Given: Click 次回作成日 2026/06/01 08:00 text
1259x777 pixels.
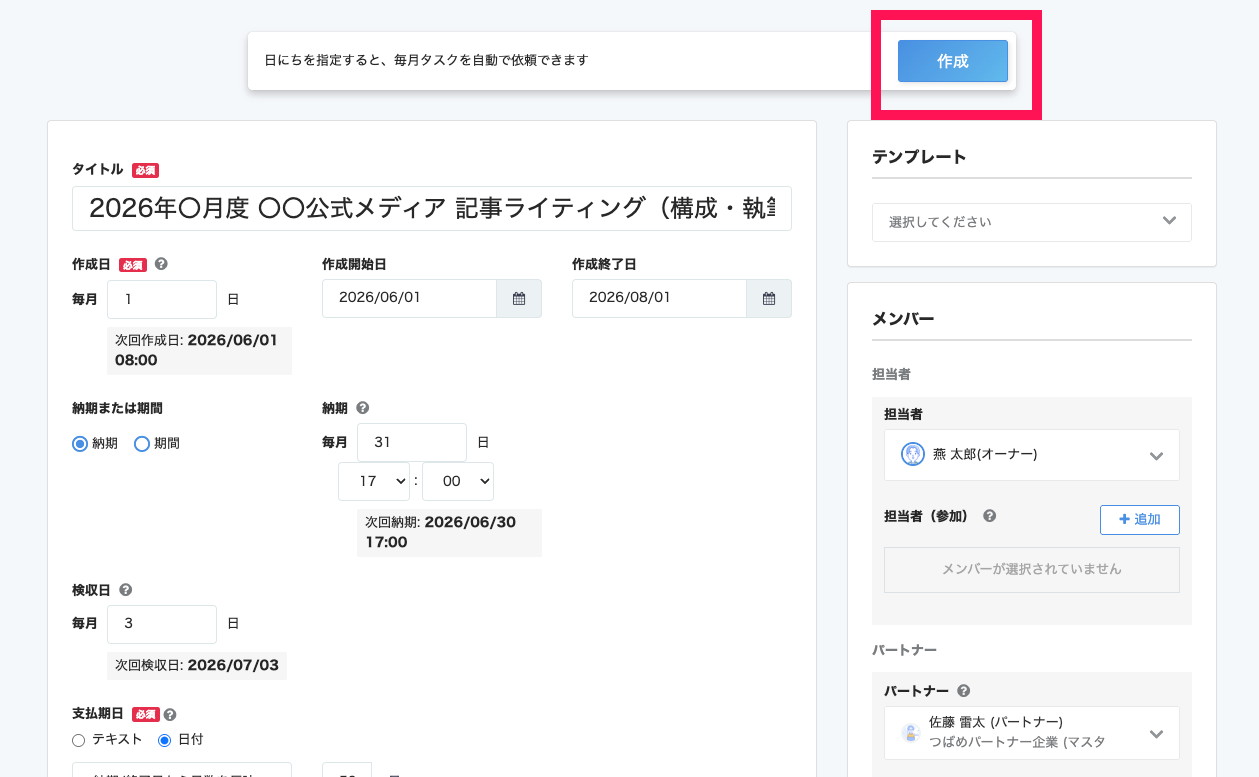Looking at the screenshot, I should pyautogui.click(x=199, y=350).
